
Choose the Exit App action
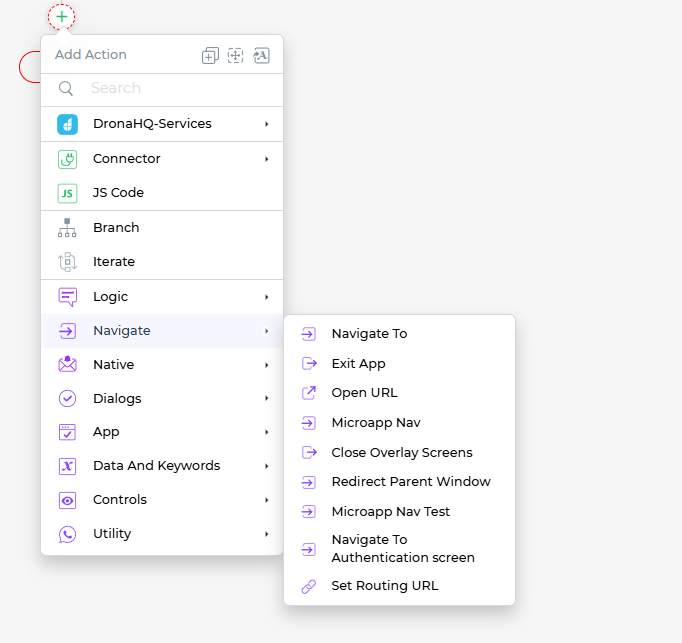click(x=399, y=363)
